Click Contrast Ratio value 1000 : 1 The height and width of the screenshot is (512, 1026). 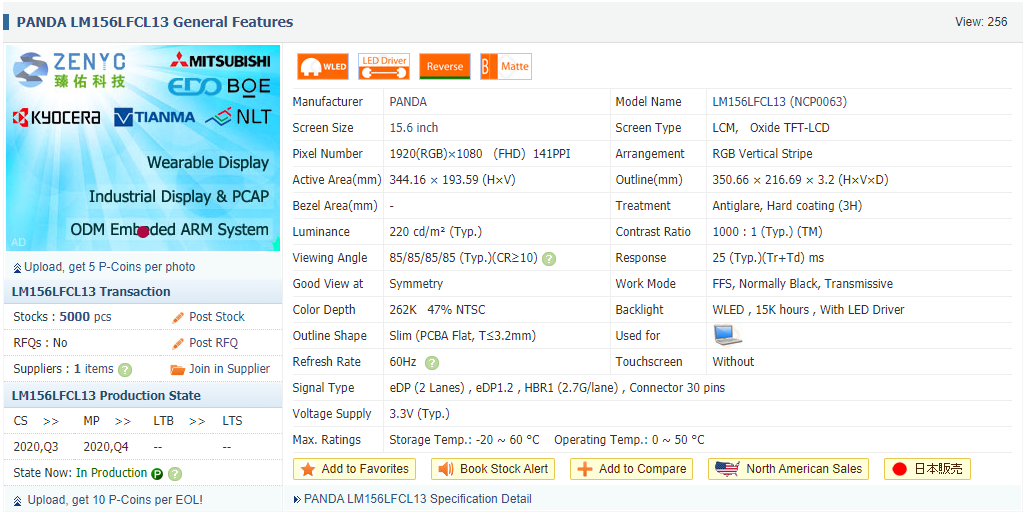tap(768, 232)
